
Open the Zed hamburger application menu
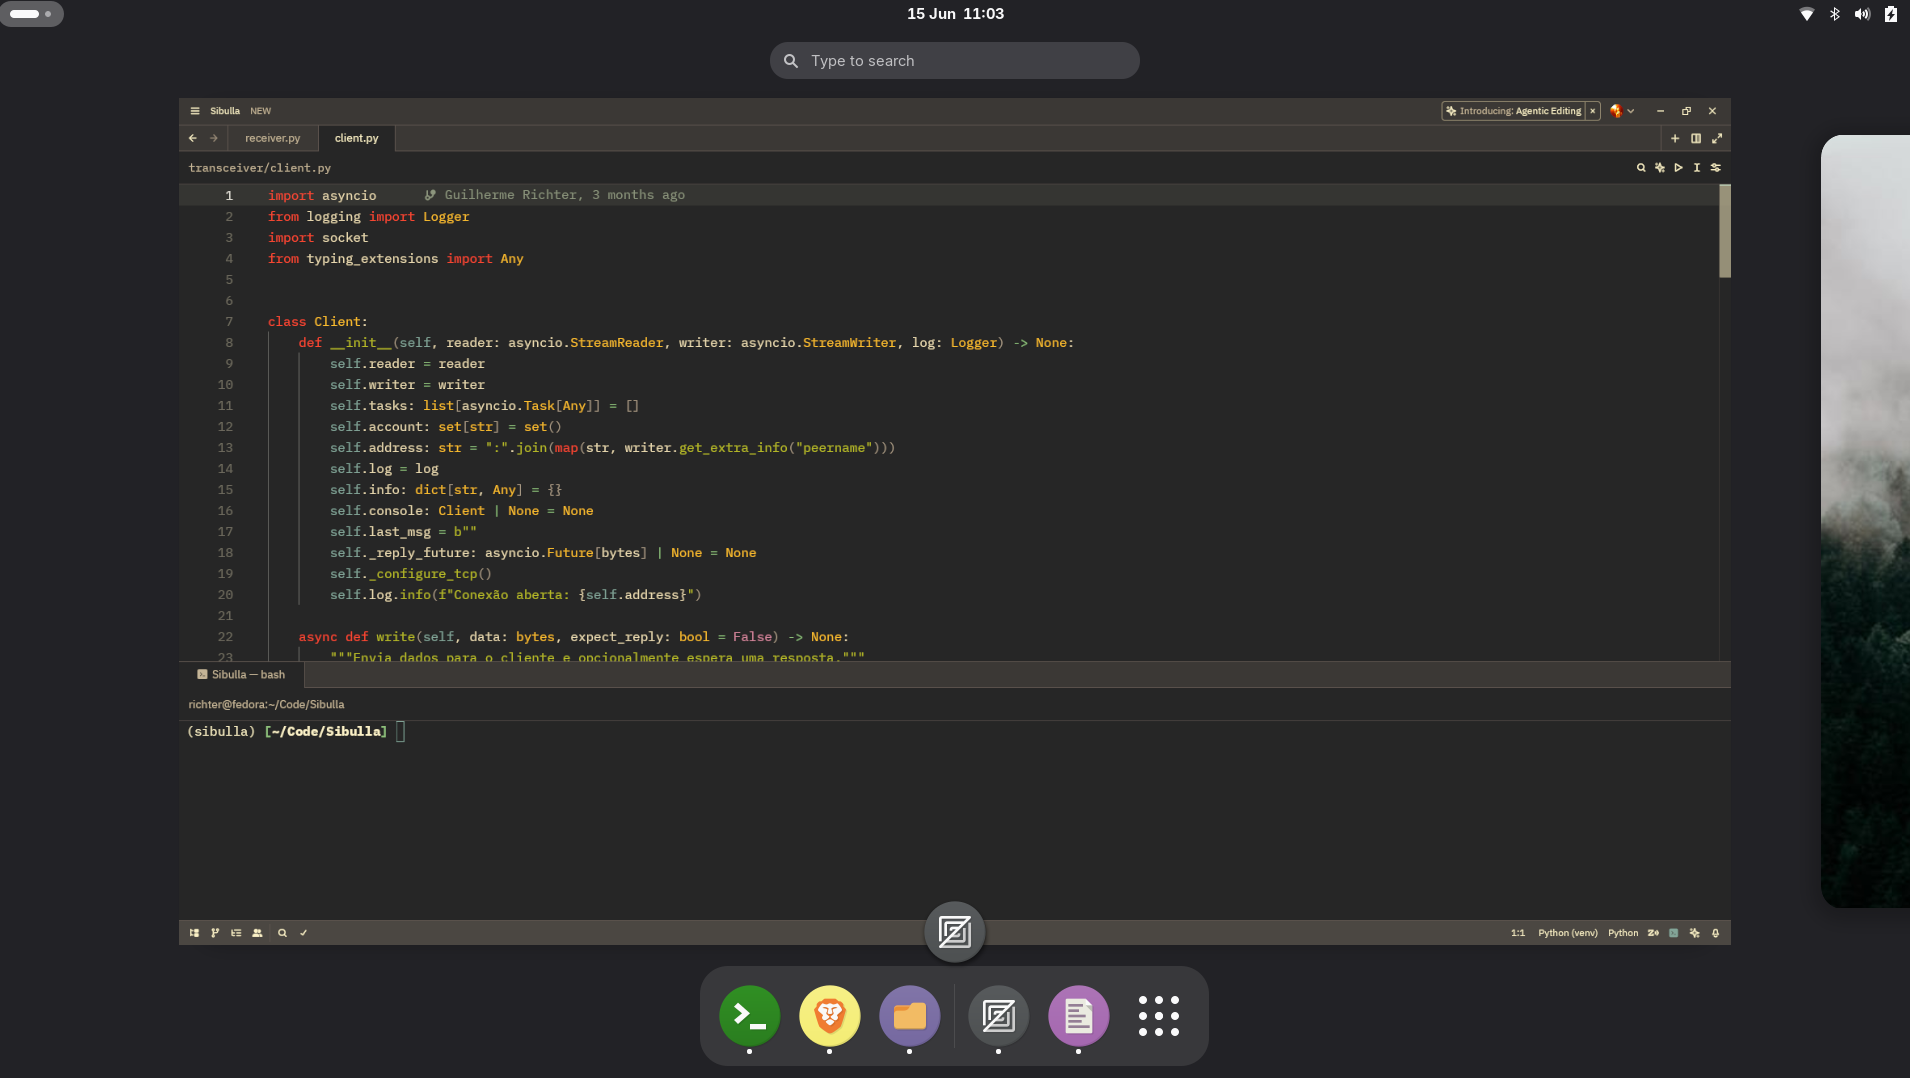[x=195, y=111]
